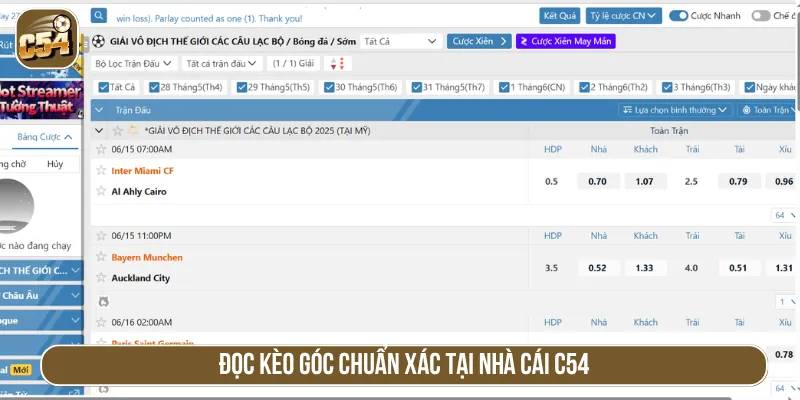The width and height of the screenshot is (800, 400).
Task: Click the C54 logo
Action: (x=47, y=39)
